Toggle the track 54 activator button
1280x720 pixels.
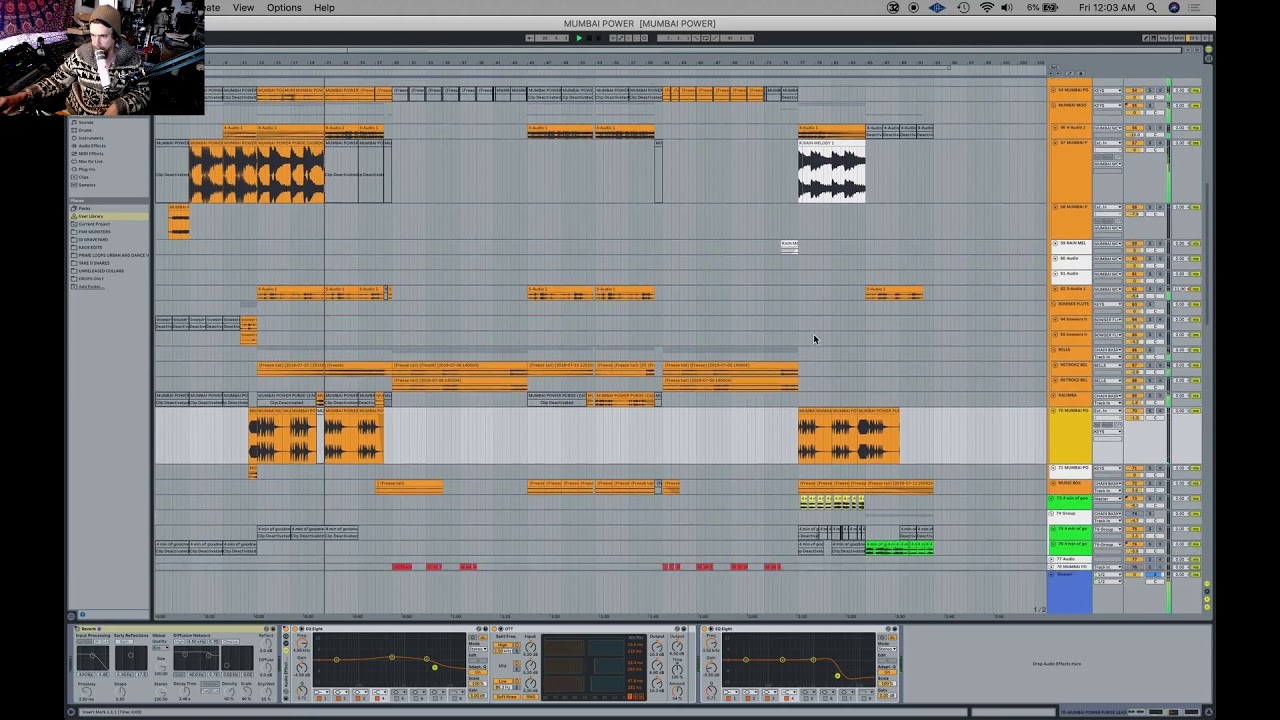1134,91
